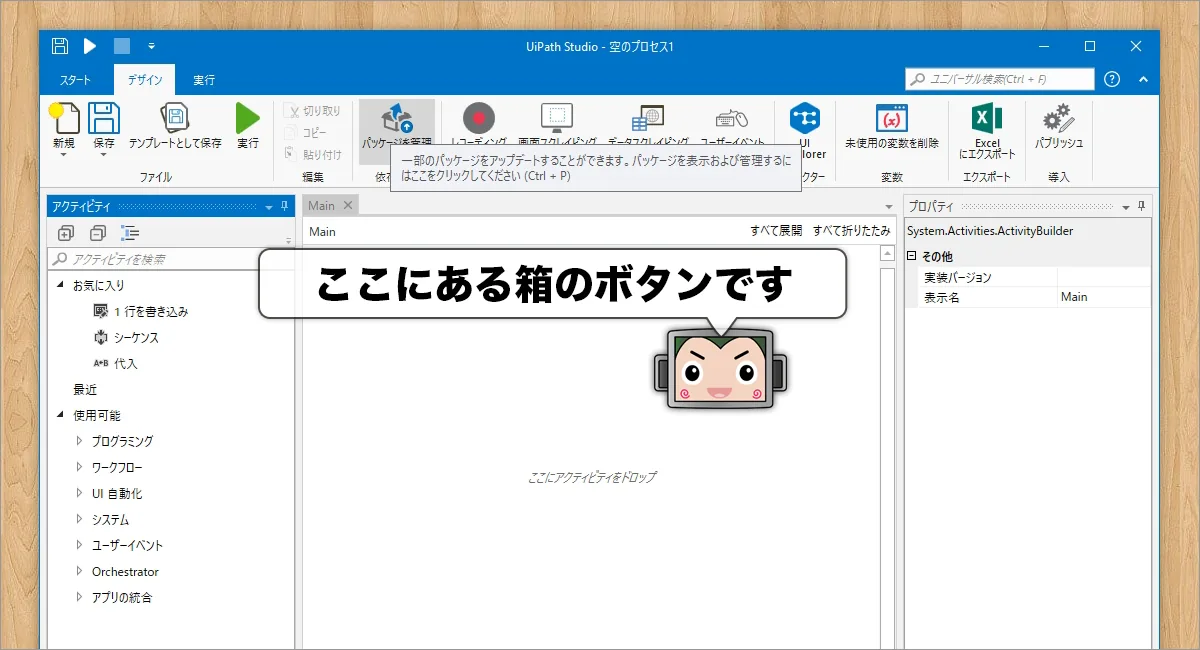This screenshot has width=1200, height=650.
Task: Expand ユーザーイベント tree category
Action: (x=80, y=545)
